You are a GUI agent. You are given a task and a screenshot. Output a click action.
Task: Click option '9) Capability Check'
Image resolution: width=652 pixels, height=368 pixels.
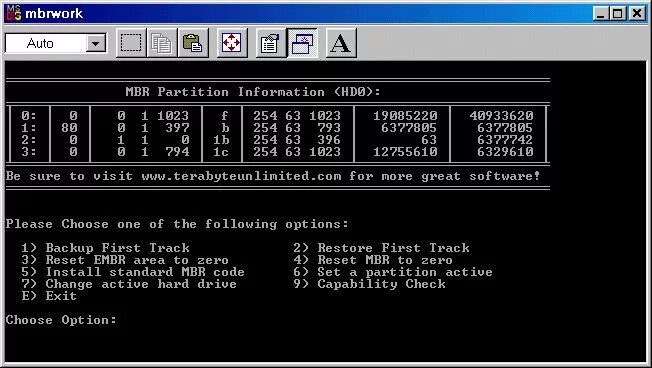click(370, 284)
